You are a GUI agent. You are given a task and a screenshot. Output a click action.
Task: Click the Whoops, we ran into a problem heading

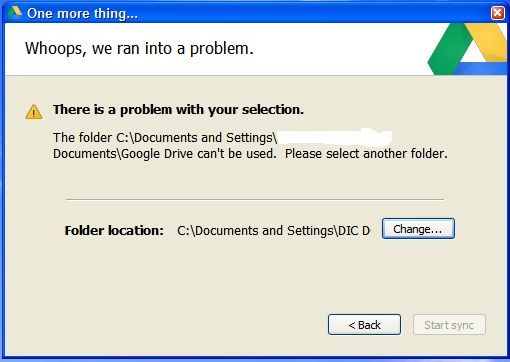[x=139, y=49]
